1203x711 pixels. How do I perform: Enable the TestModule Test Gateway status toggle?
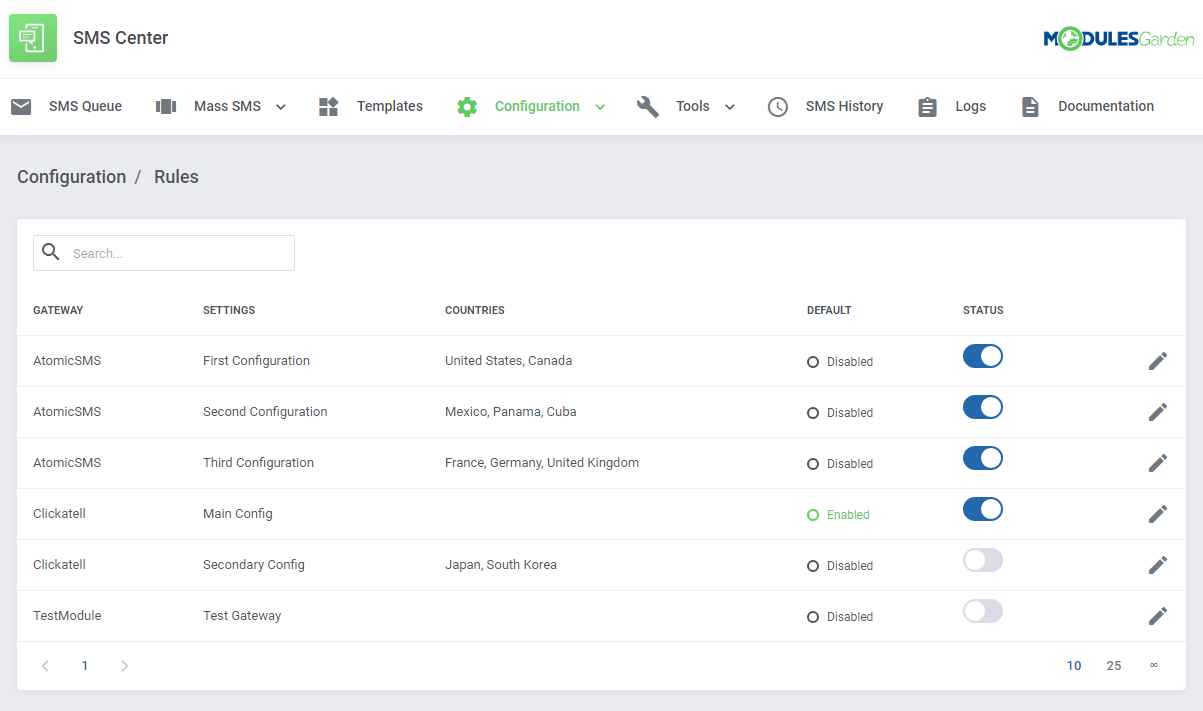[x=982, y=610]
